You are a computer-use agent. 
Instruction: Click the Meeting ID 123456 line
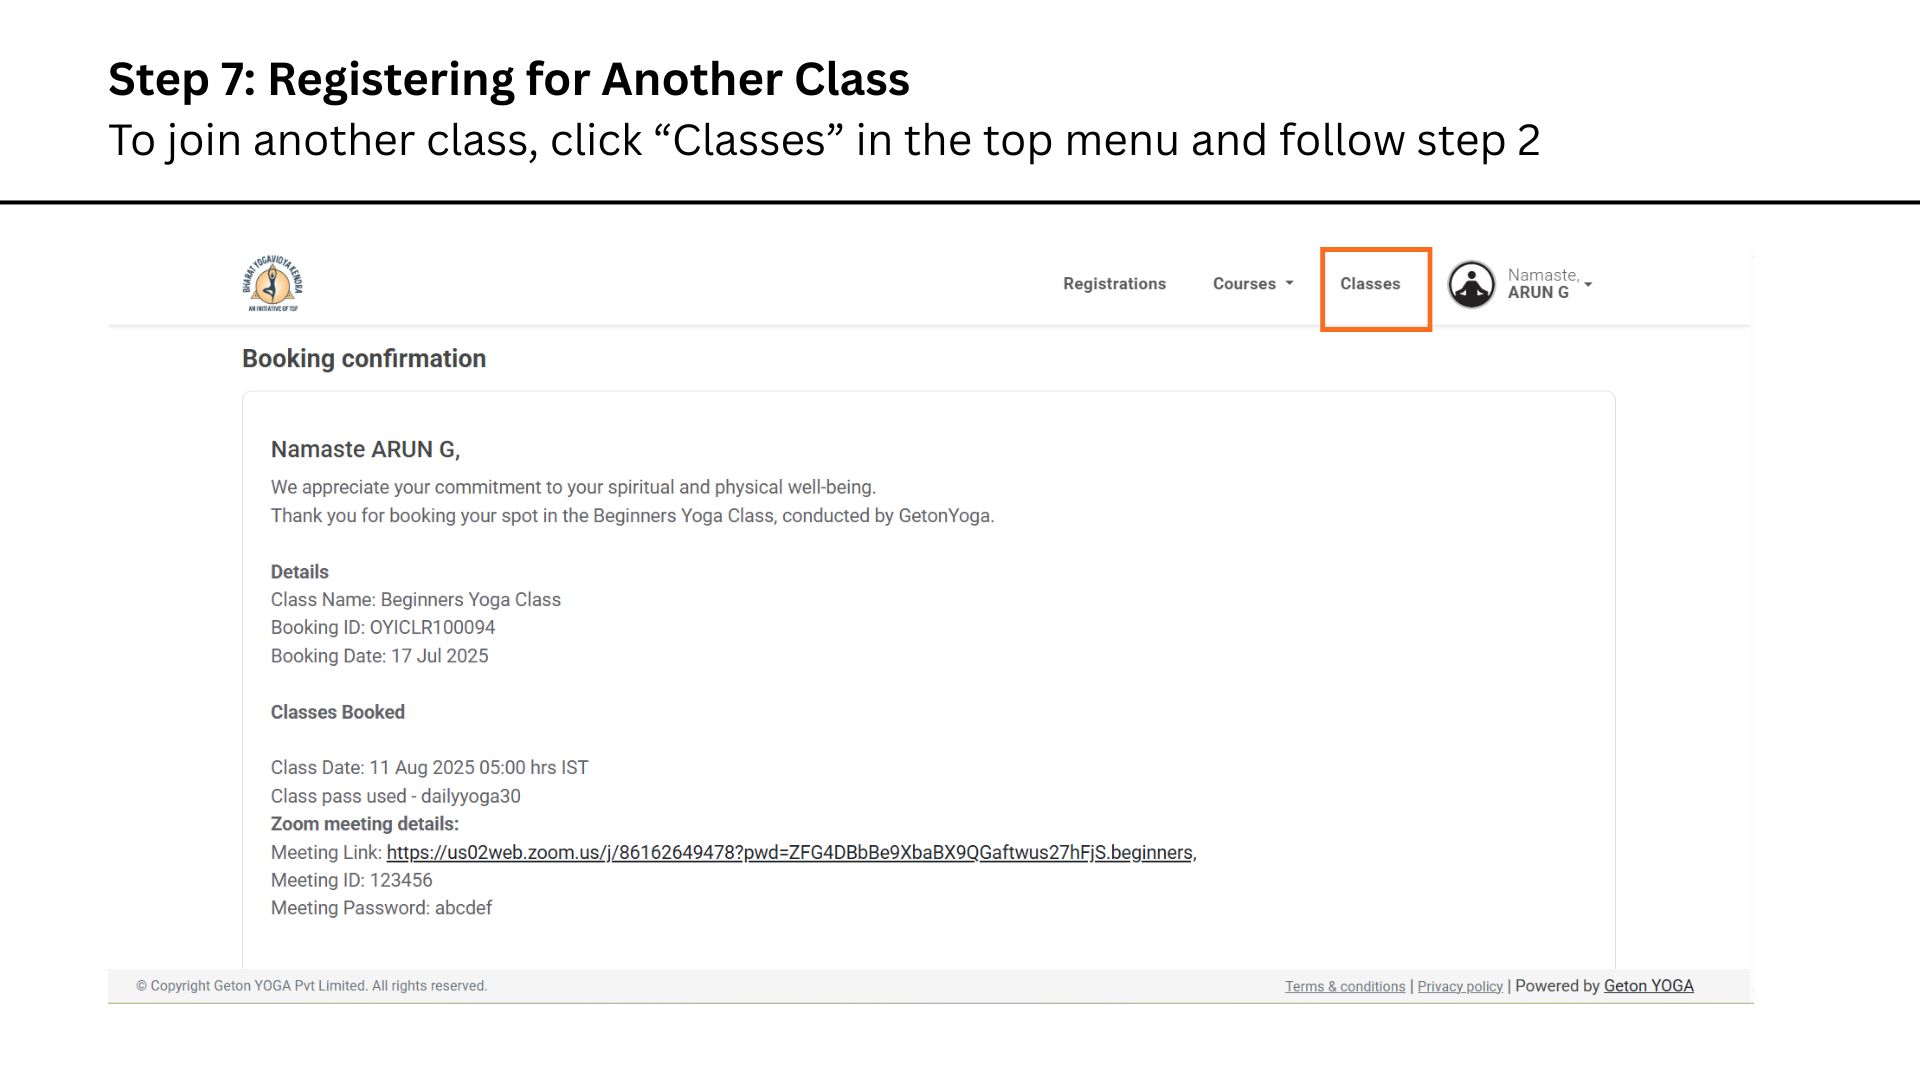pyautogui.click(x=352, y=881)
